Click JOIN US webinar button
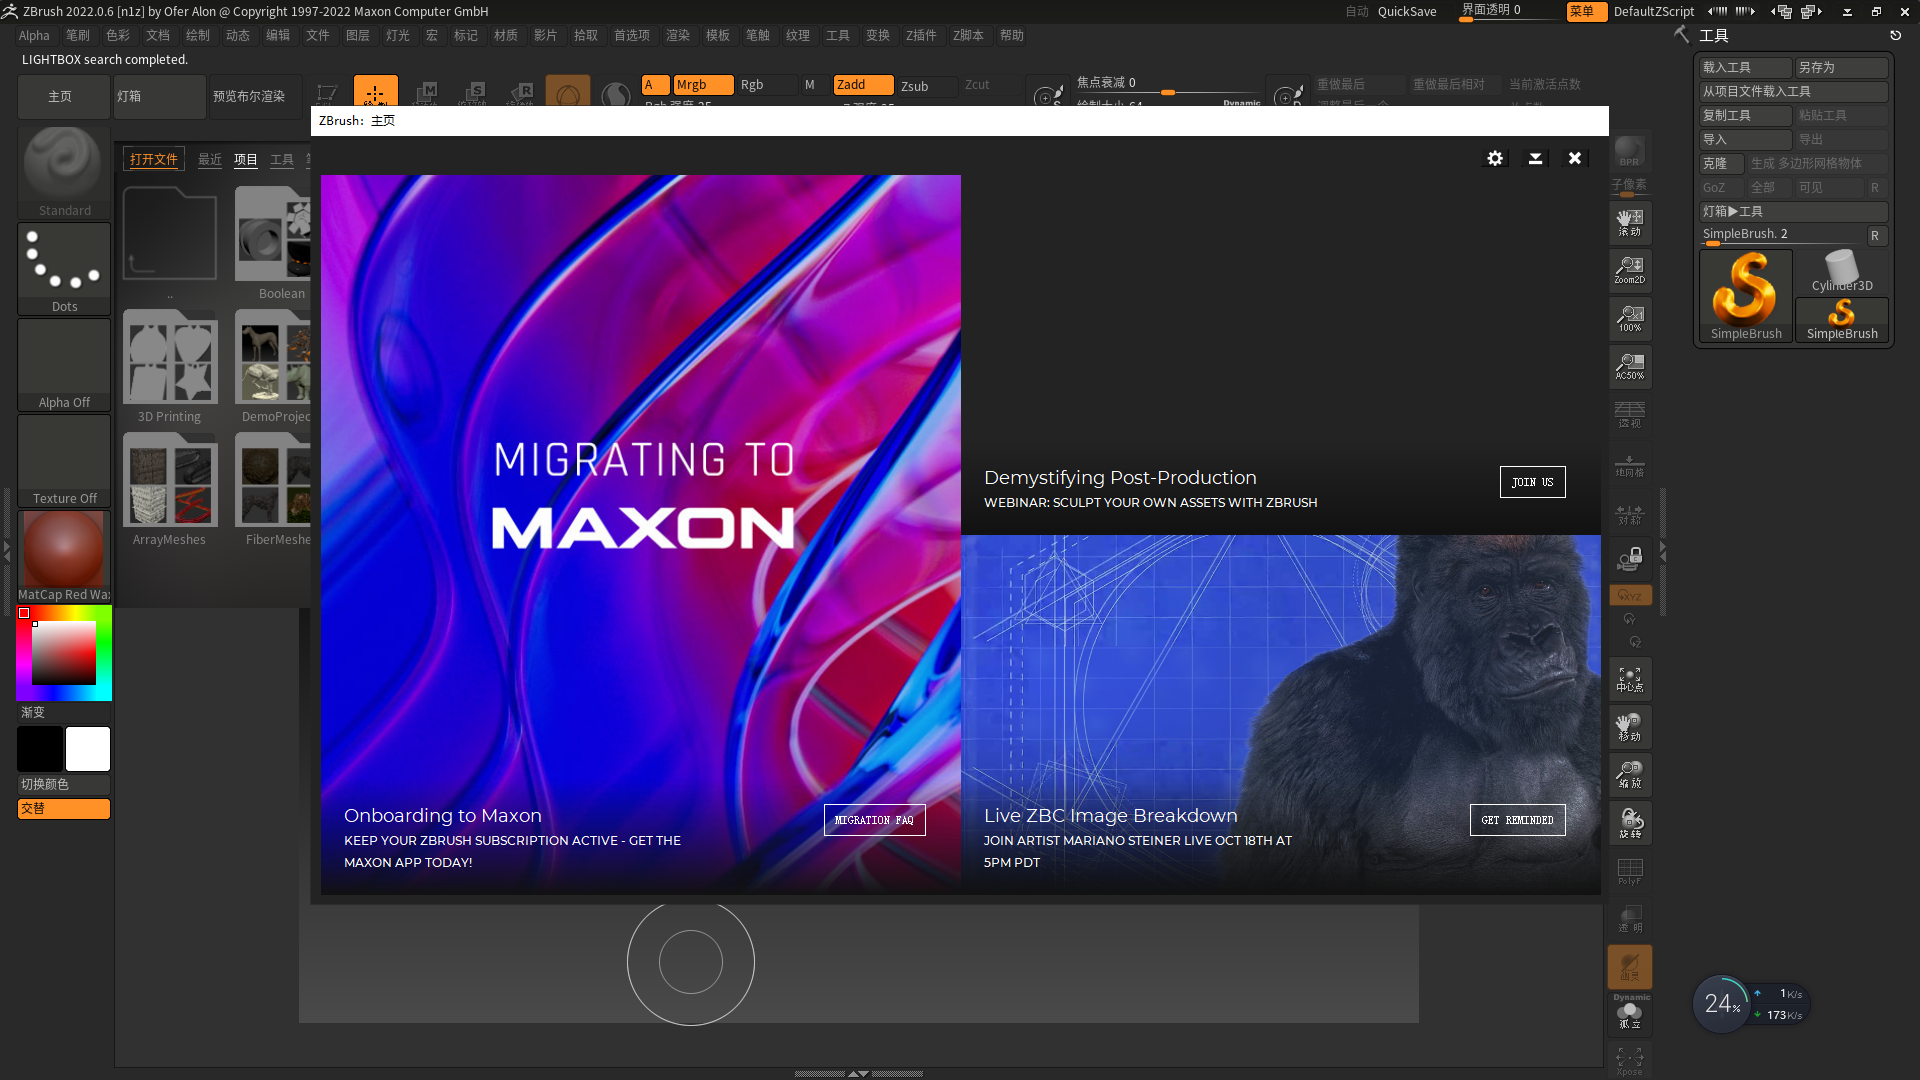1920x1080 pixels. [1532, 480]
